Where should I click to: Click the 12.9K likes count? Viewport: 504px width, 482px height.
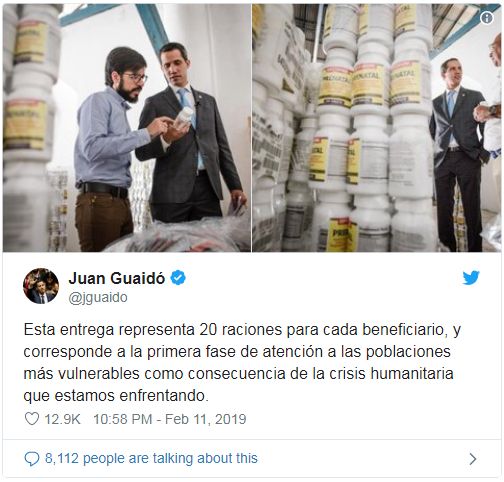(62, 419)
